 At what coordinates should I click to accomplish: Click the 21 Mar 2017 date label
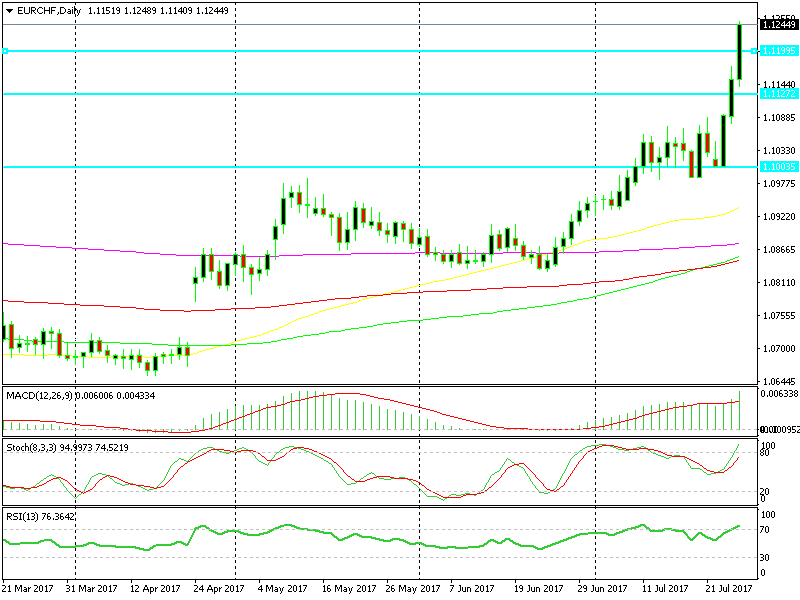click(28, 589)
